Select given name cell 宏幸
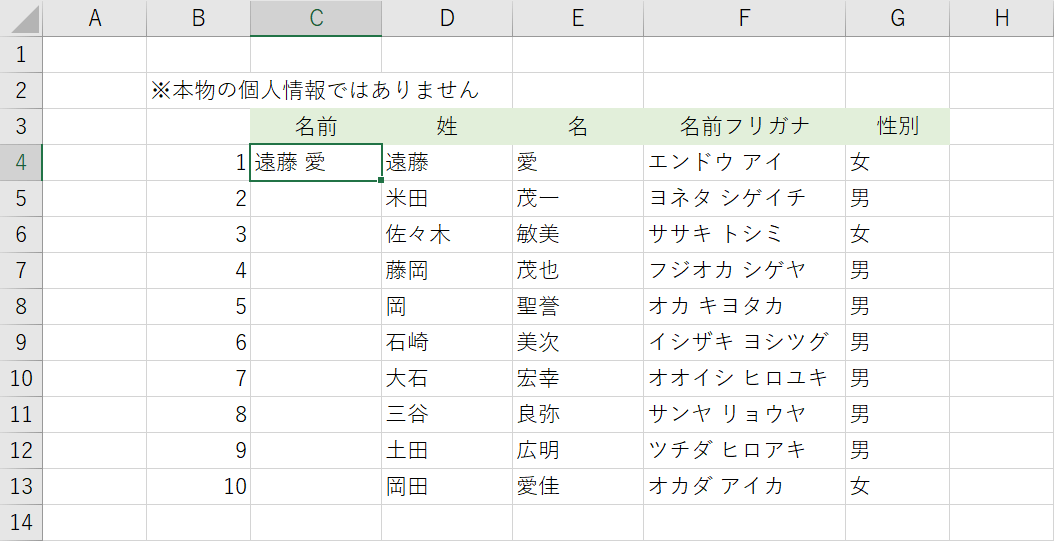Viewport: 1054px width, 541px height. [x=578, y=378]
